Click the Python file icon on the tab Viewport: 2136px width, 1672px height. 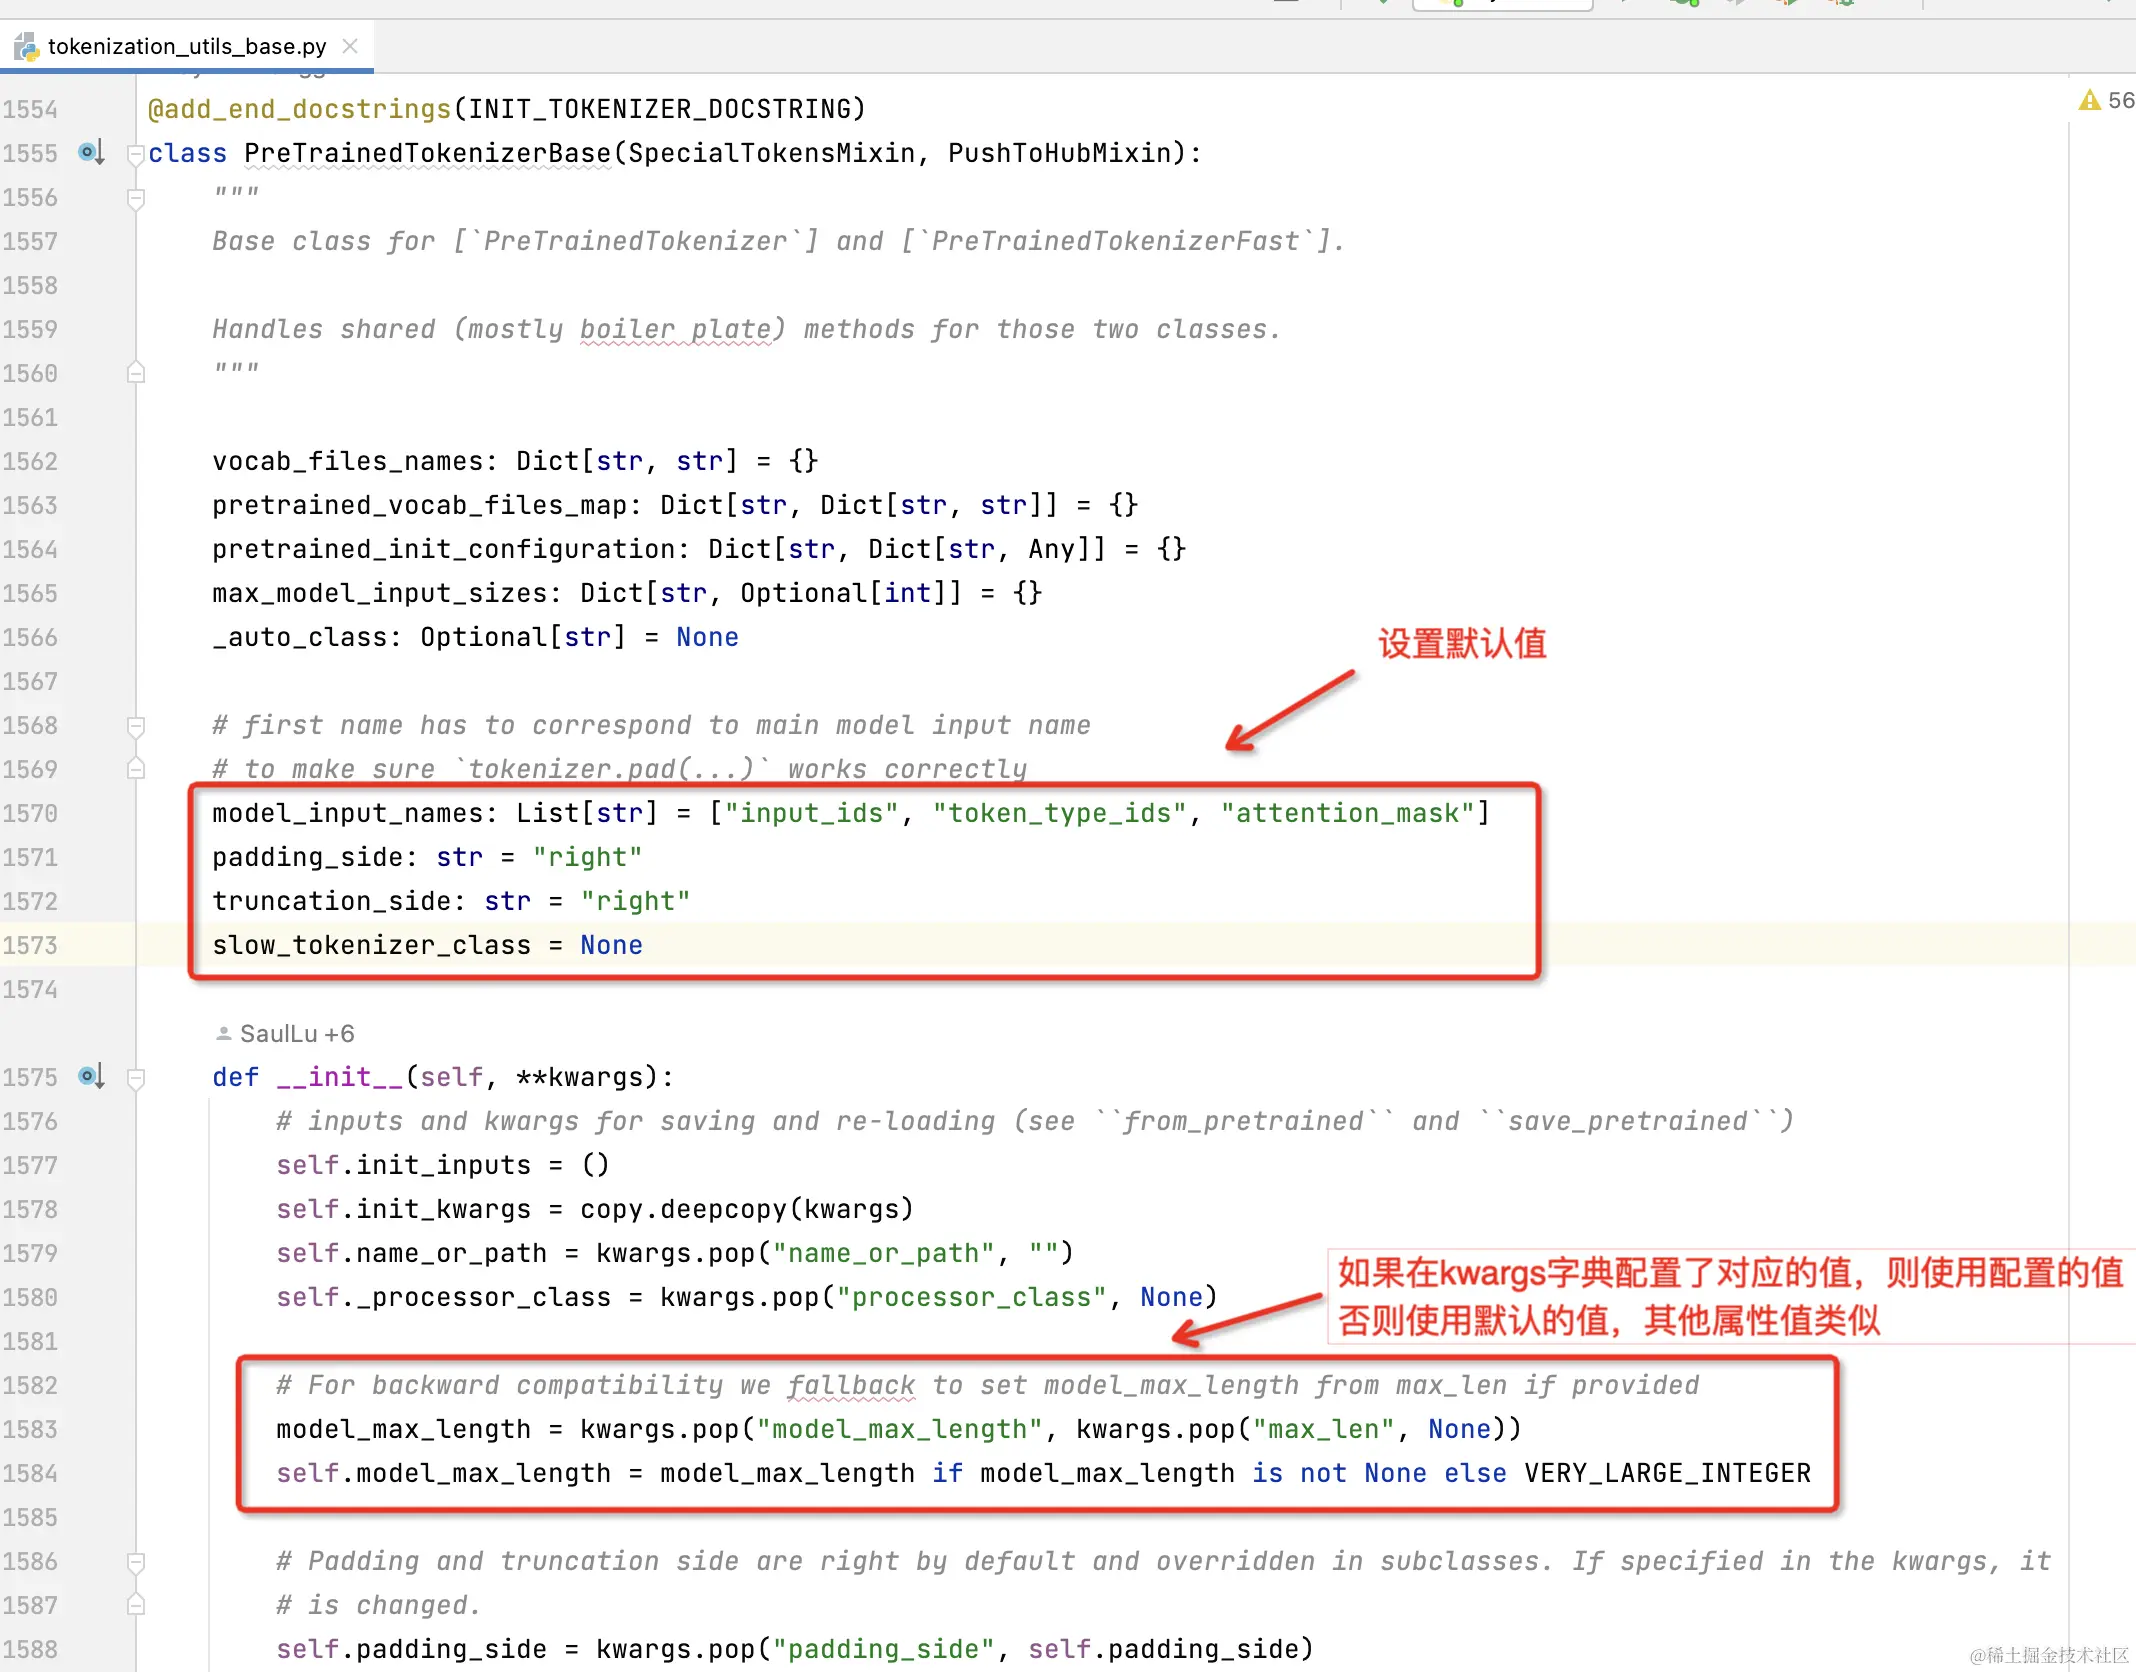26,46
